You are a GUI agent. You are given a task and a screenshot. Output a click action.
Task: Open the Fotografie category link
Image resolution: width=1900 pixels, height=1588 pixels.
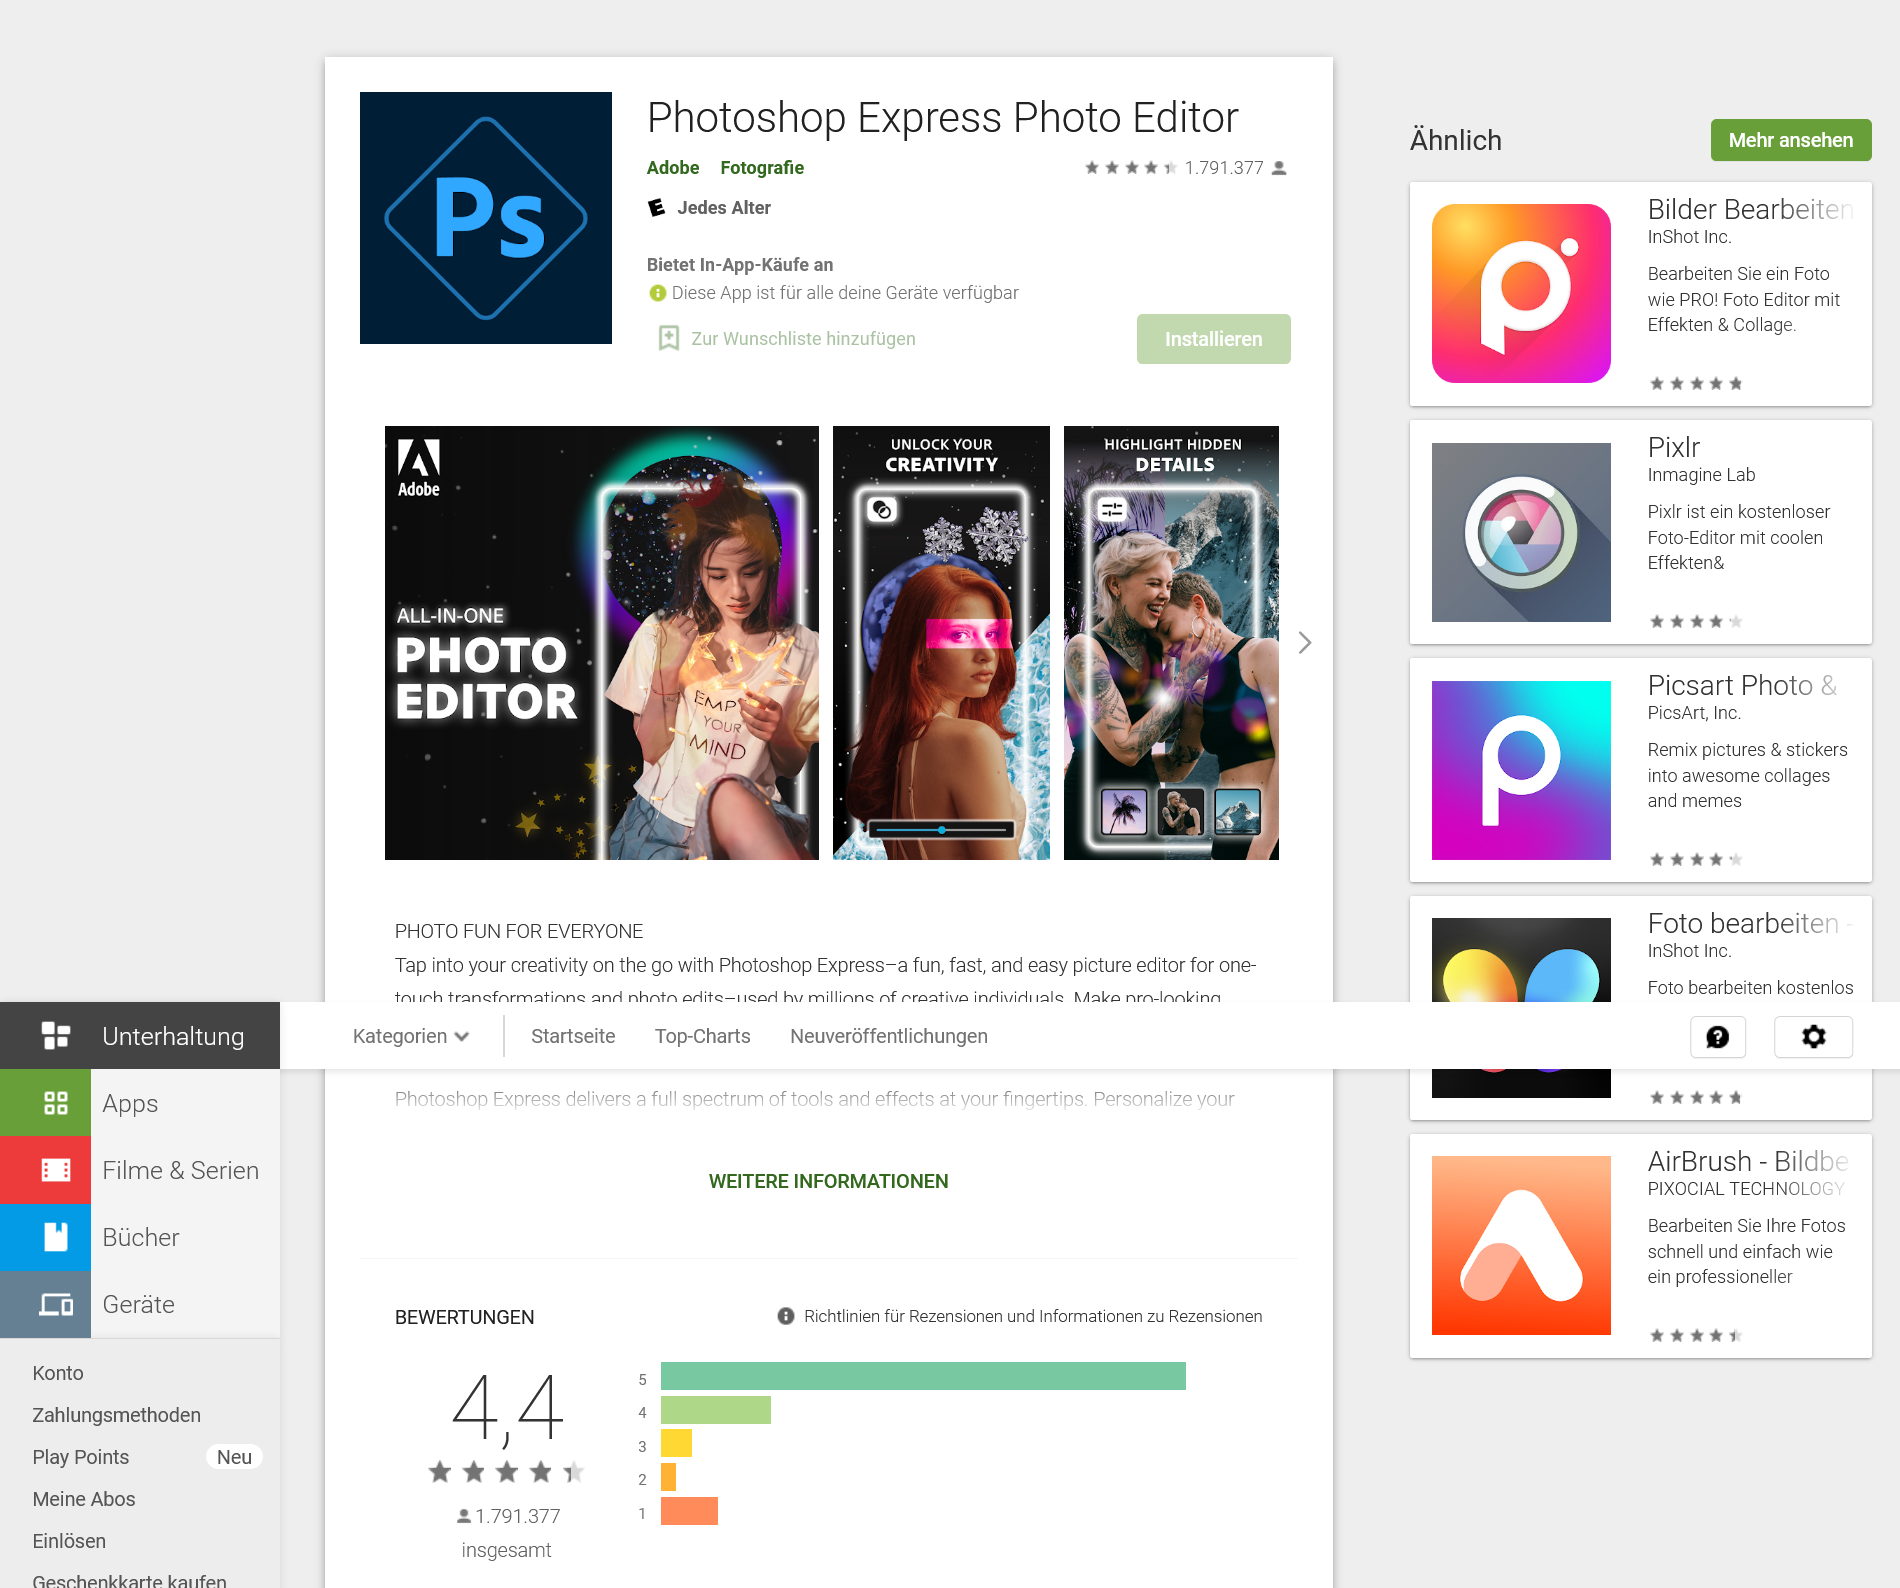point(762,167)
